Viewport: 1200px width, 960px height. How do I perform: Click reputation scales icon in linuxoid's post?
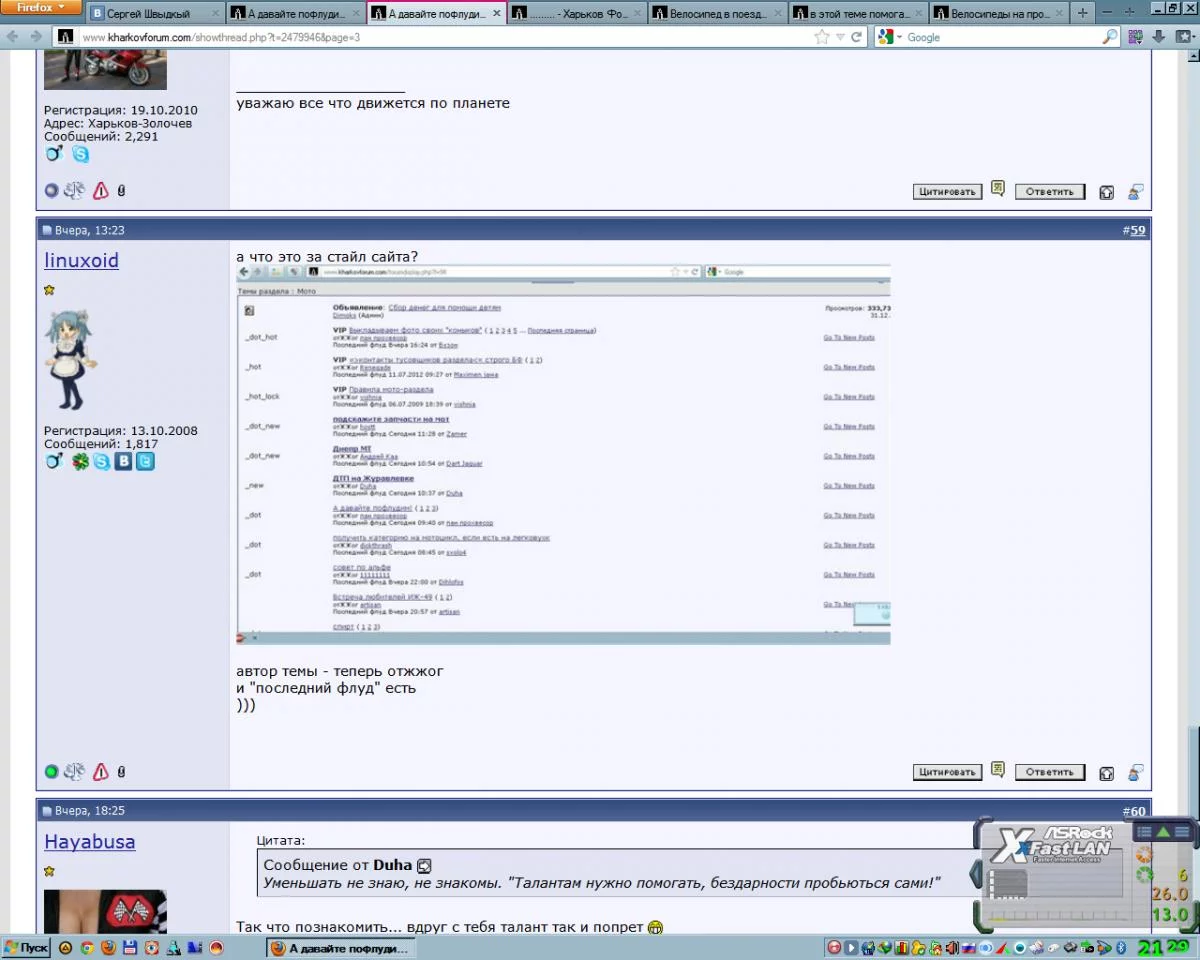click(x=75, y=772)
